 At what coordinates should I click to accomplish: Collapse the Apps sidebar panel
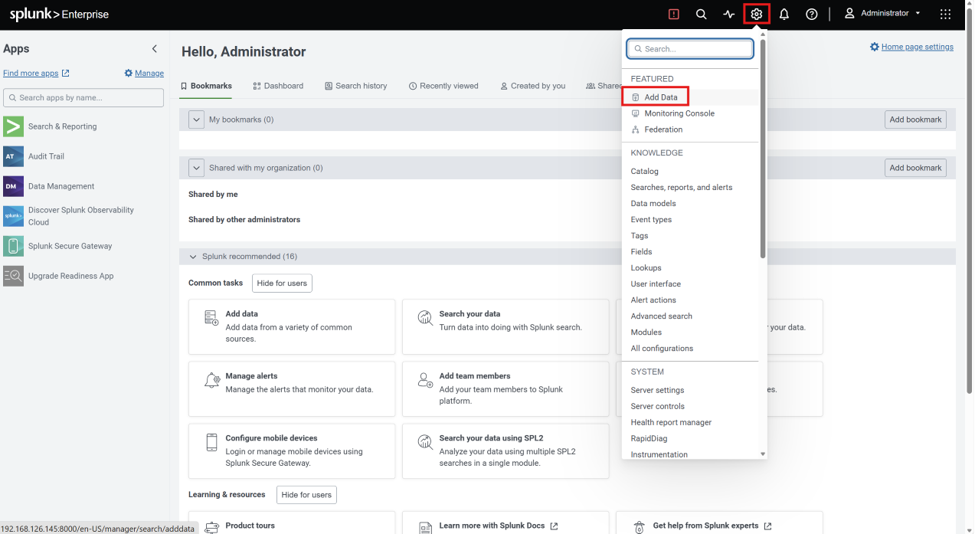point(154,48)
